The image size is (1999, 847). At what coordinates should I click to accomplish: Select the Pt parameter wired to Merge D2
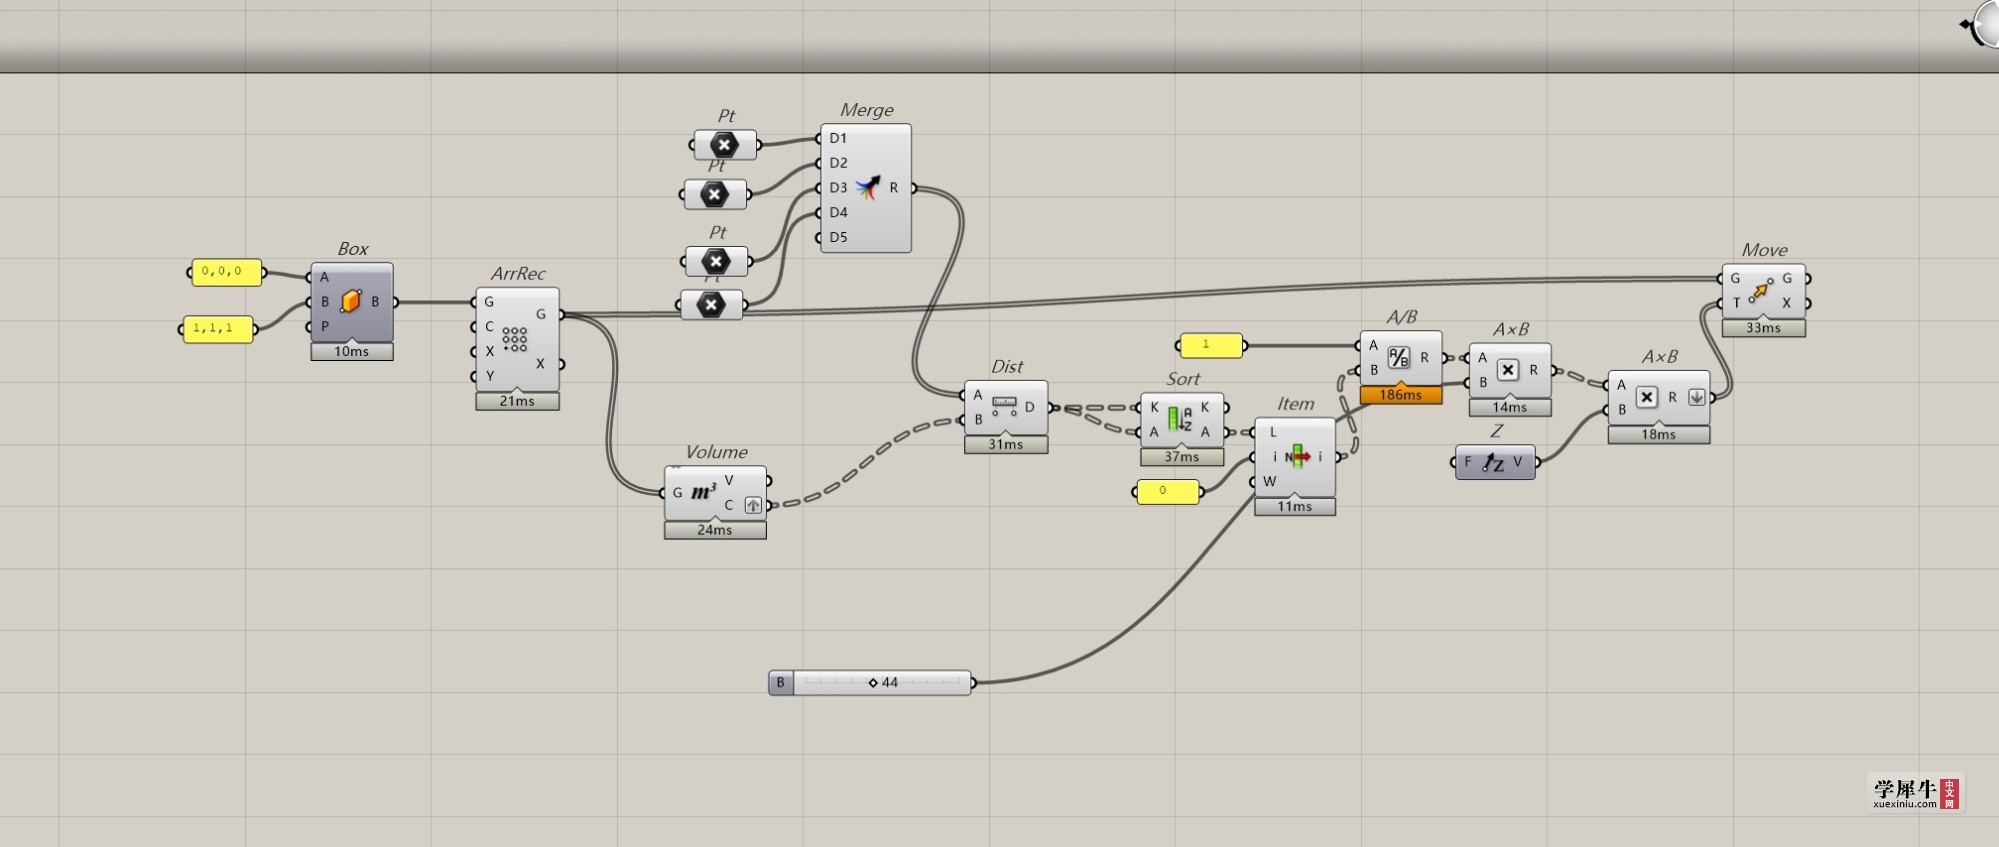pyautogui.click(x=714, y=194)
